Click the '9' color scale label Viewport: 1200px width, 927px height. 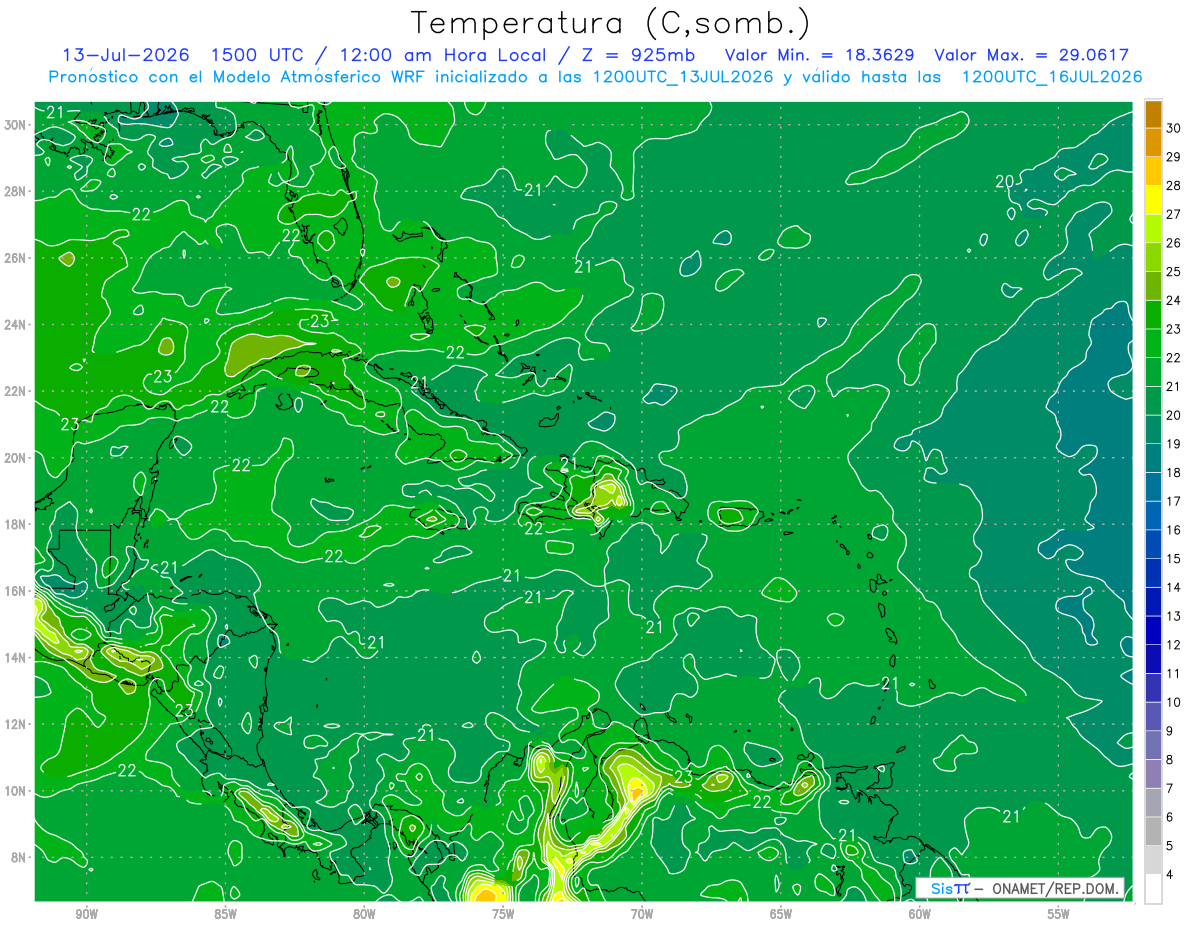coord(1171,731)
